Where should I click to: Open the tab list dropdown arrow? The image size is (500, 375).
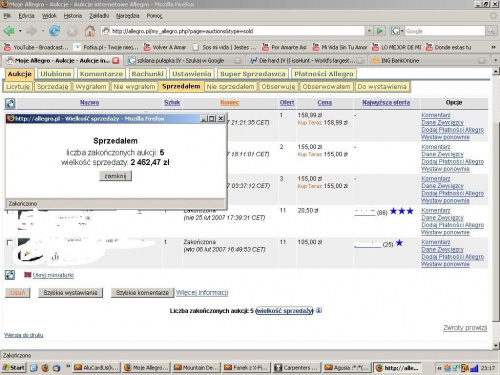495,60
